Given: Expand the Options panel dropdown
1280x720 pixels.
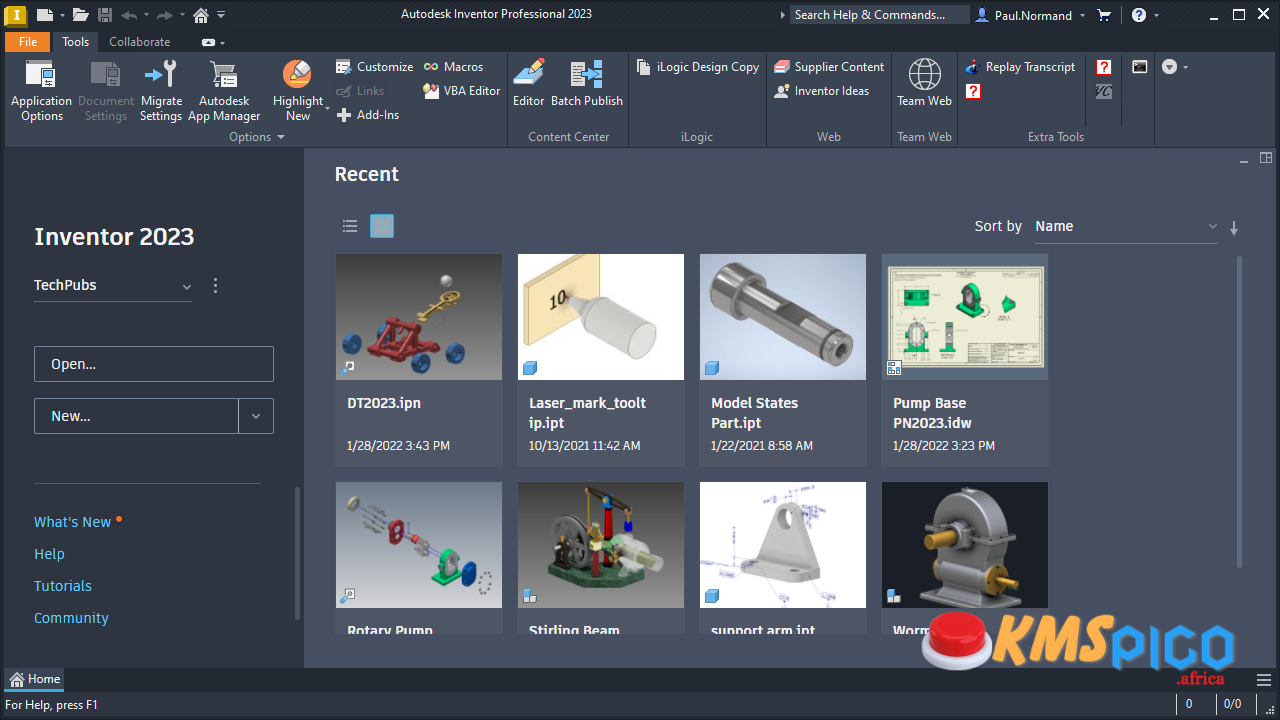Looking at the screenshot, I should [x=257, y=137].
